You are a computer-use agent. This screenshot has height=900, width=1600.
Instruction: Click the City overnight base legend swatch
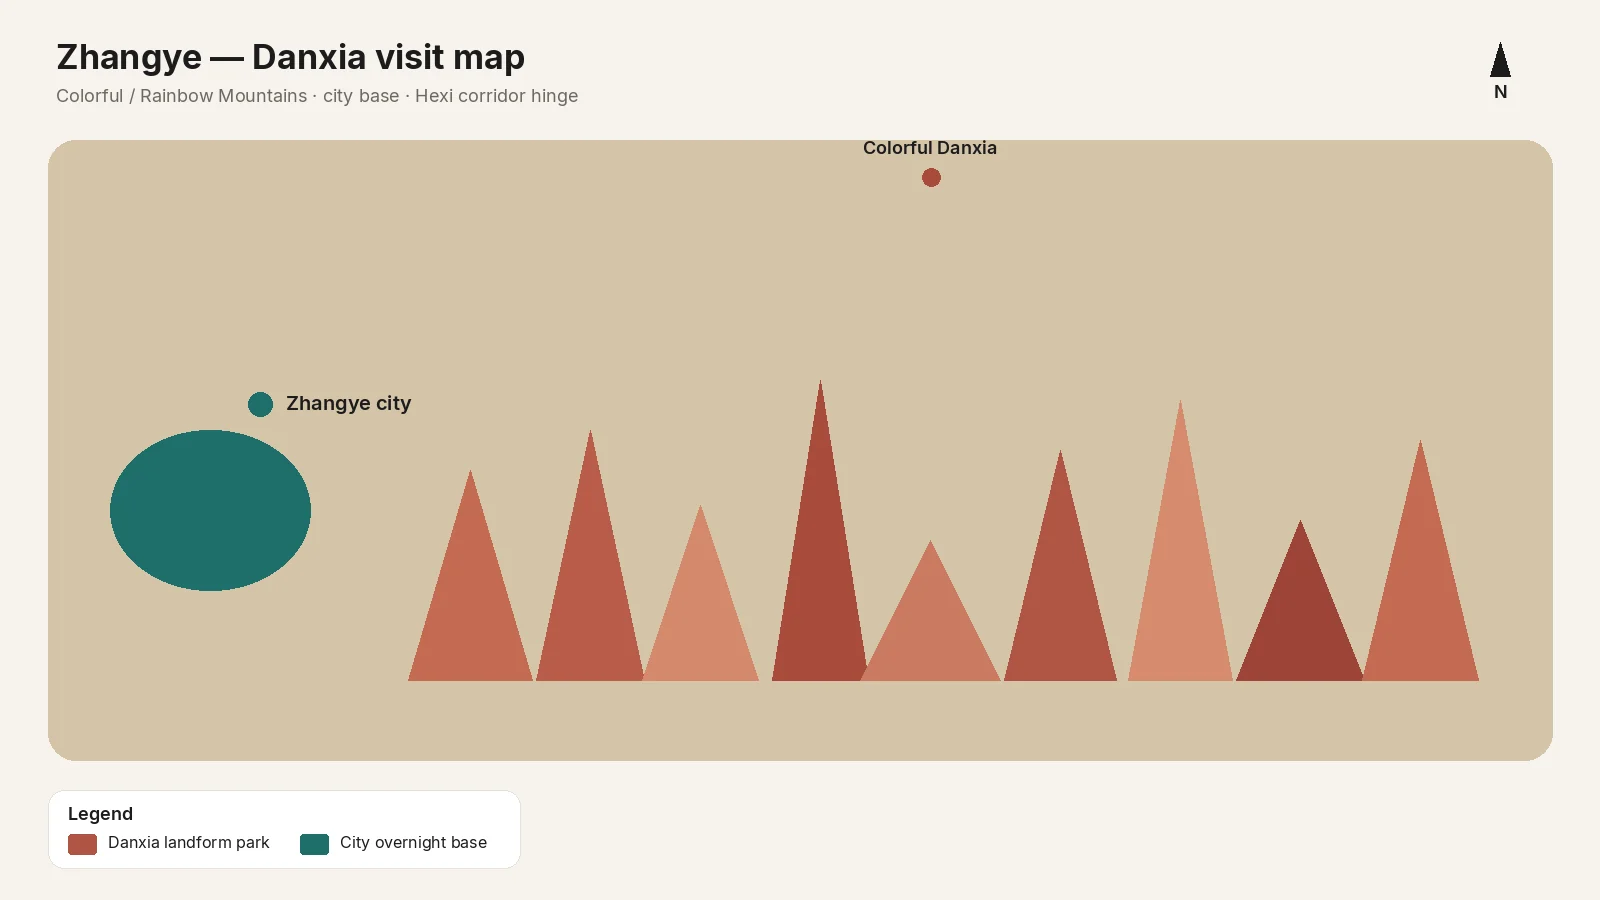(314, 844)
